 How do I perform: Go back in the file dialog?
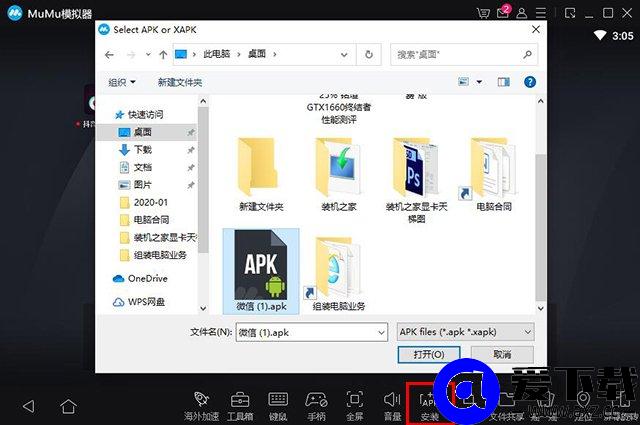109,55
